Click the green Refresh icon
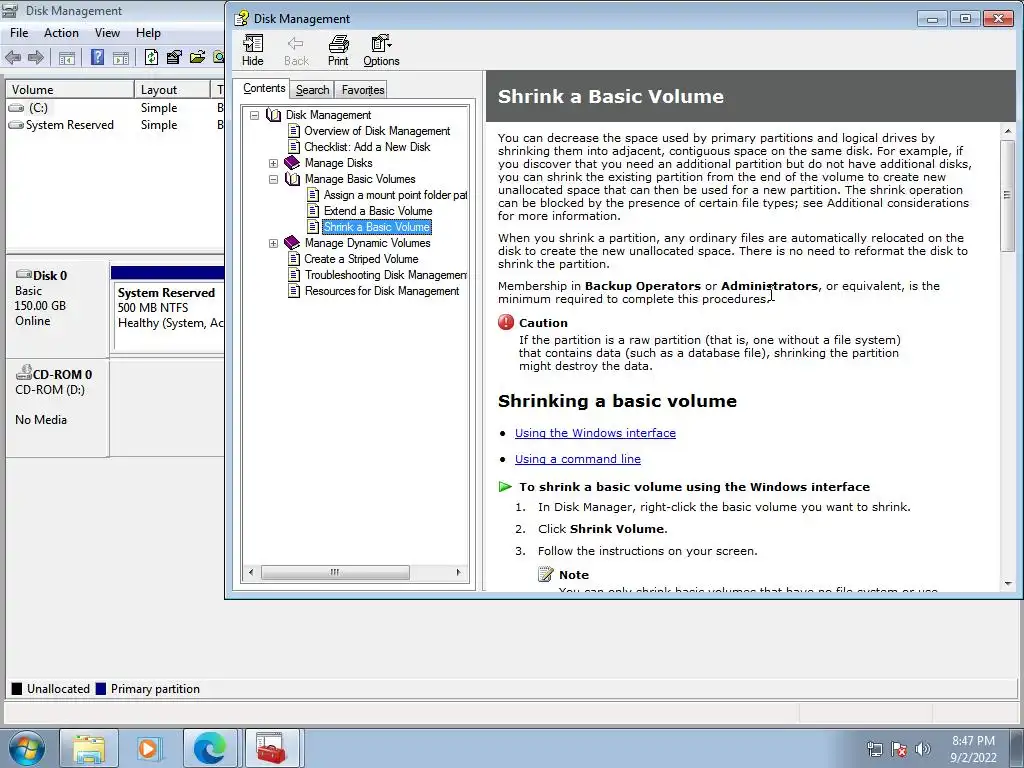 (x=152, y=57)
